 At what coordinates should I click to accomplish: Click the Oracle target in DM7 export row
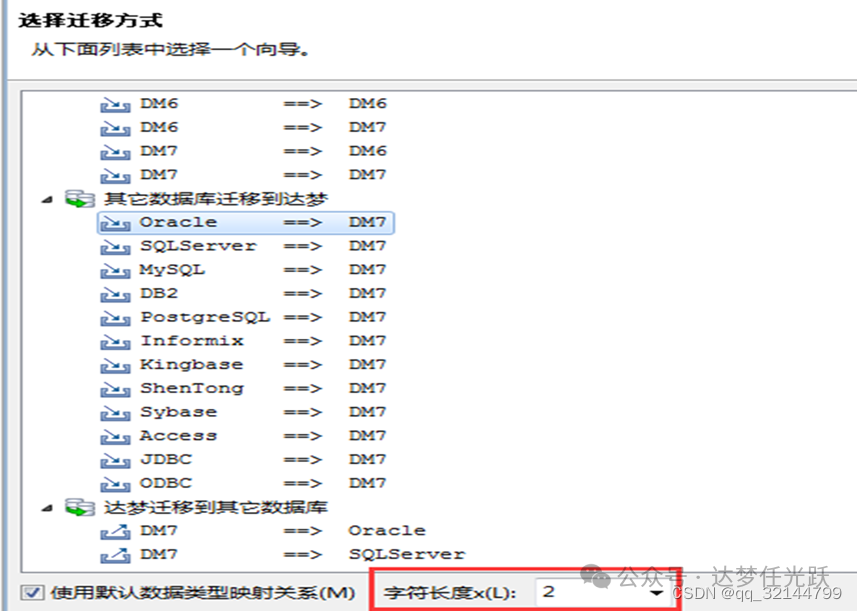387,531
